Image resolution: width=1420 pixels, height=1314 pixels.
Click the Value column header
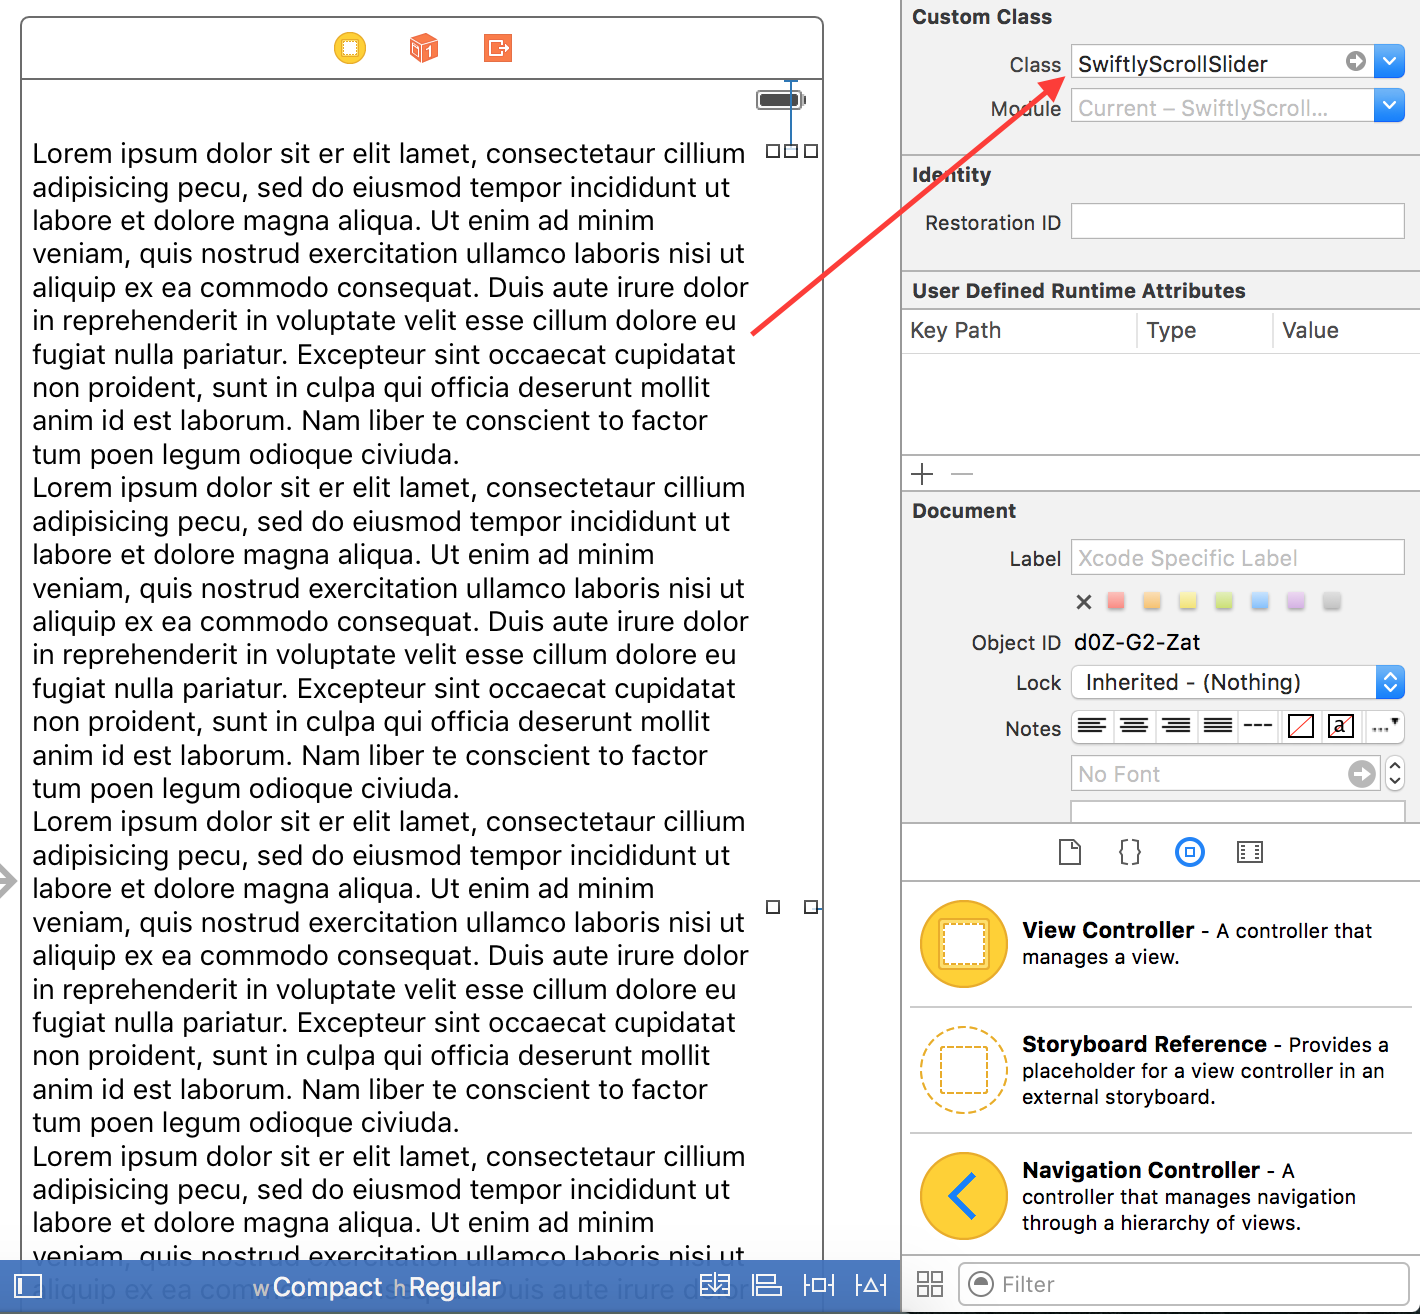point(1310,330)
